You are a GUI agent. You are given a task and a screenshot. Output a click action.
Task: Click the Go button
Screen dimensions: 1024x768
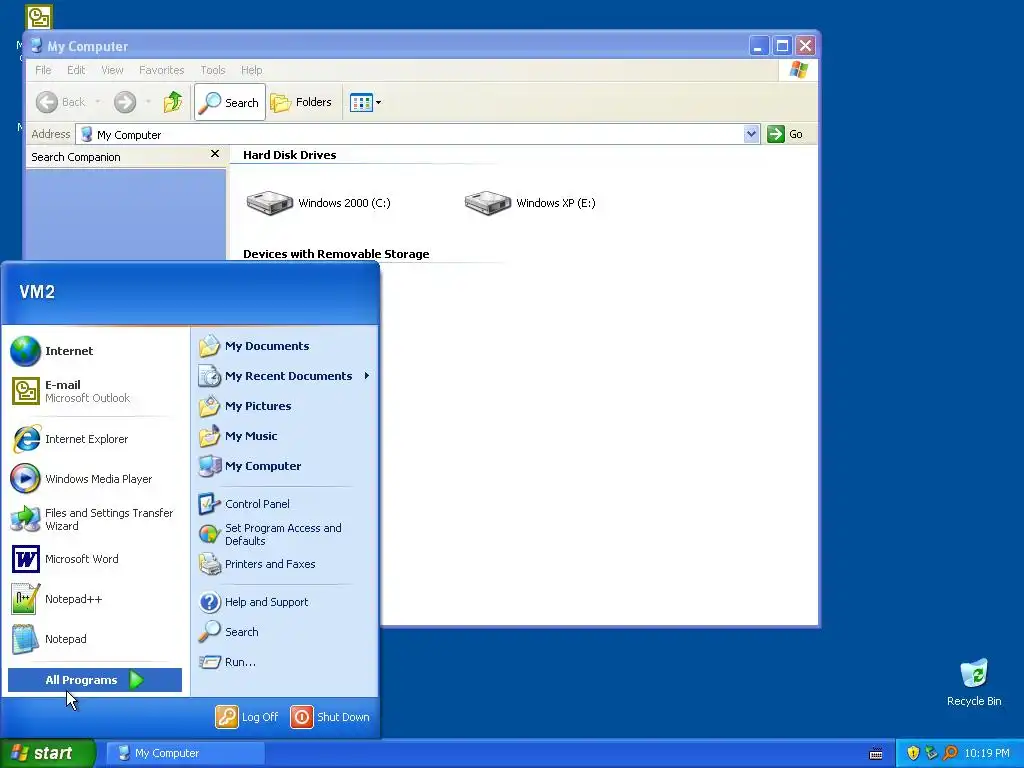pos(786,134)
